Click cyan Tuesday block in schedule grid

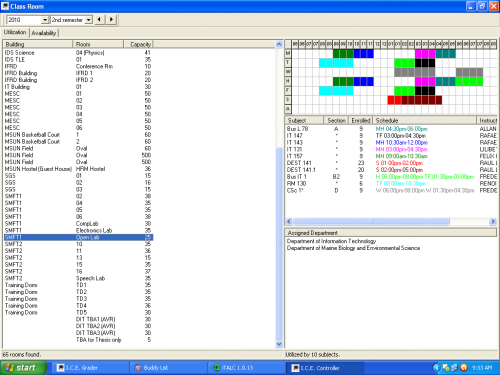tap(336, 63)
